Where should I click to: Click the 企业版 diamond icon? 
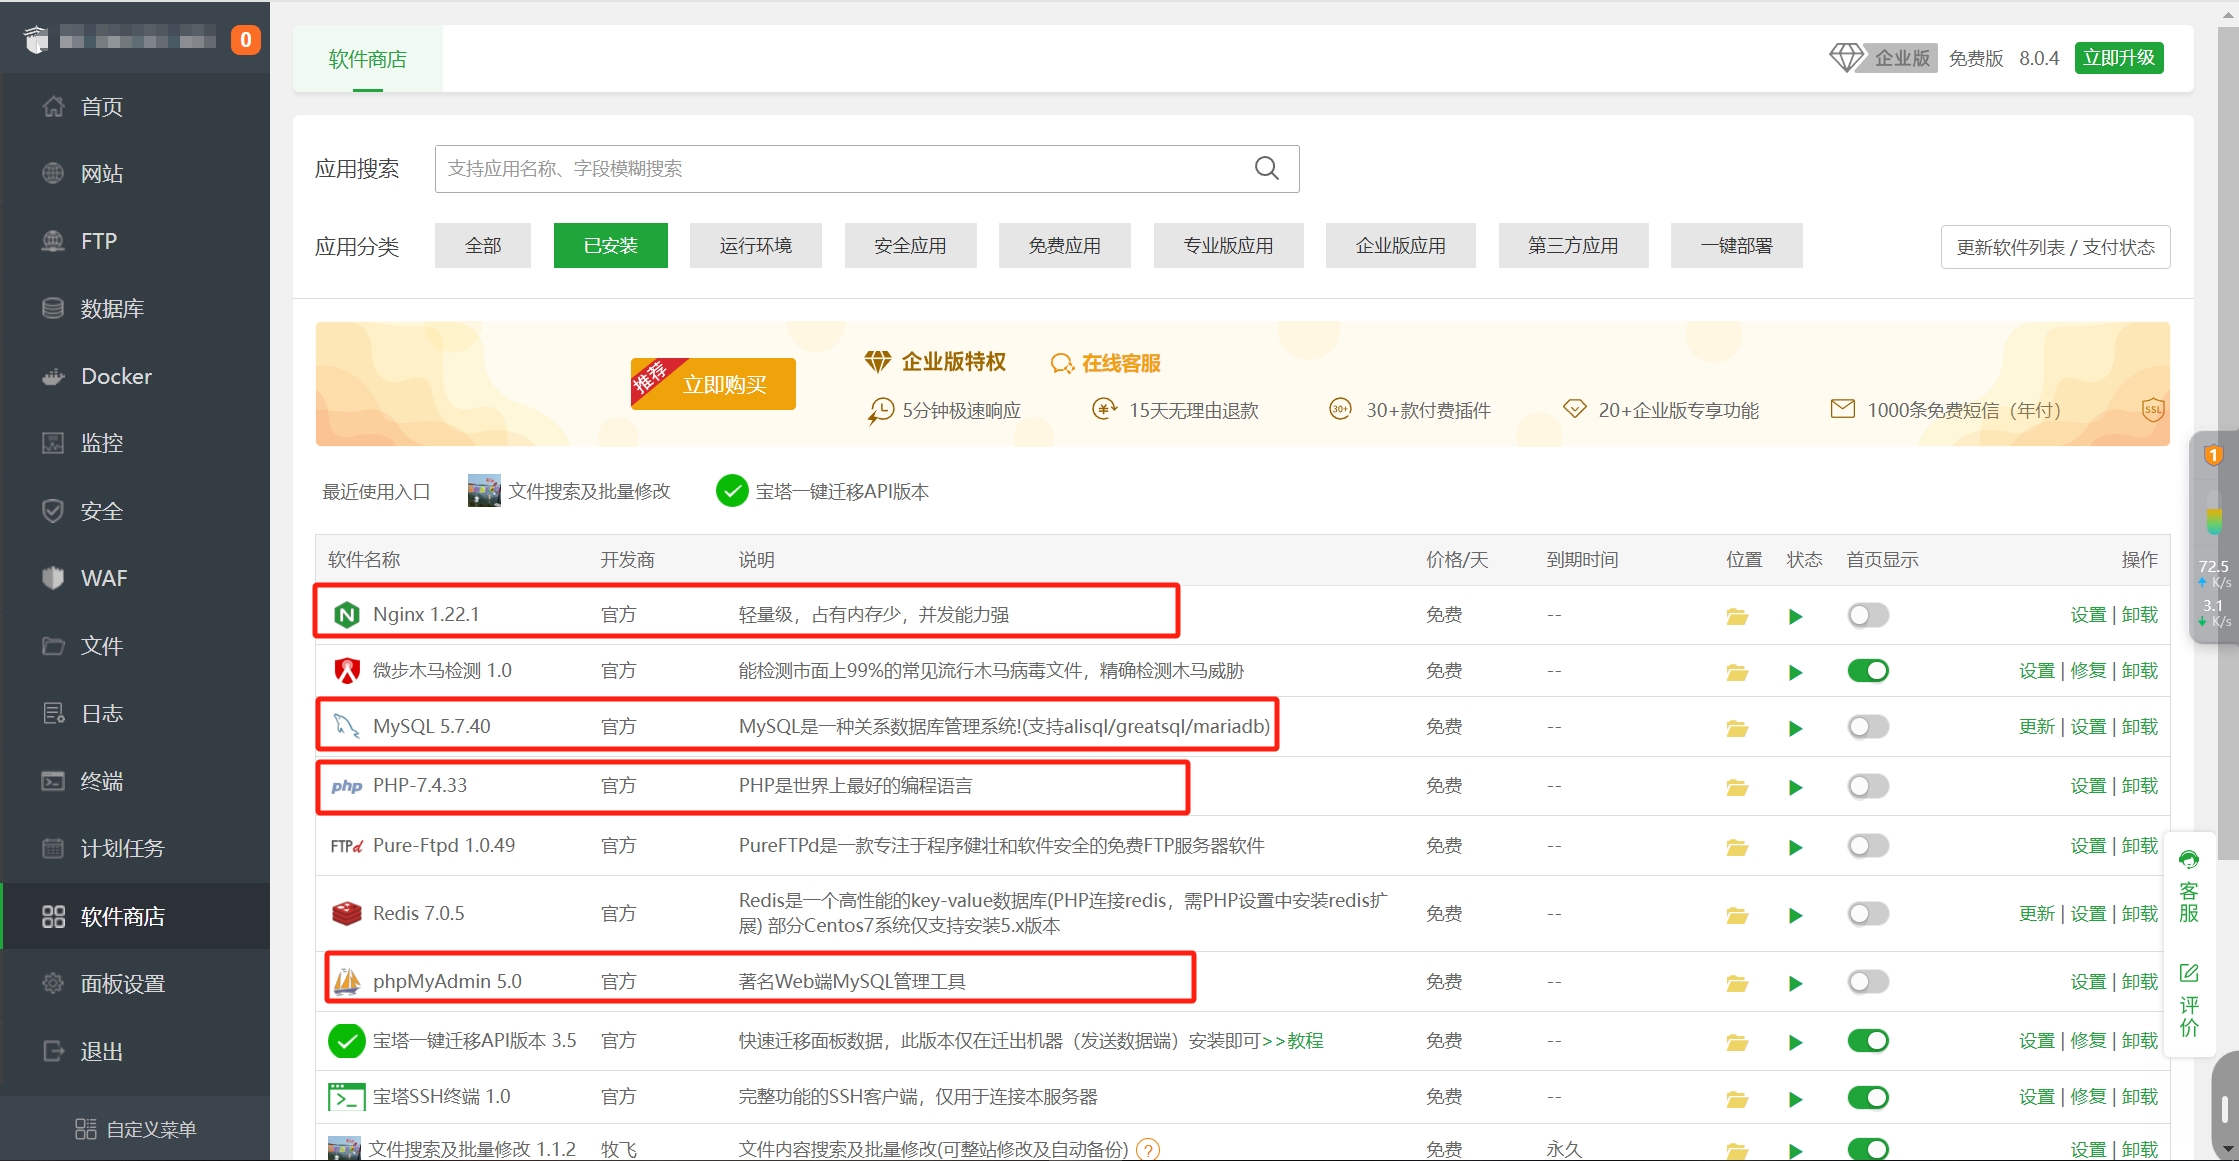[x=1847, y=58]
